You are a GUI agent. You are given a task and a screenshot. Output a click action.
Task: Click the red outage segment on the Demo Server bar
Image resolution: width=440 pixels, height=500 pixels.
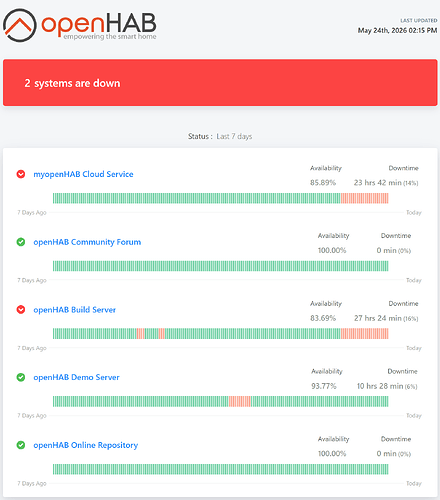pos(240,401)
